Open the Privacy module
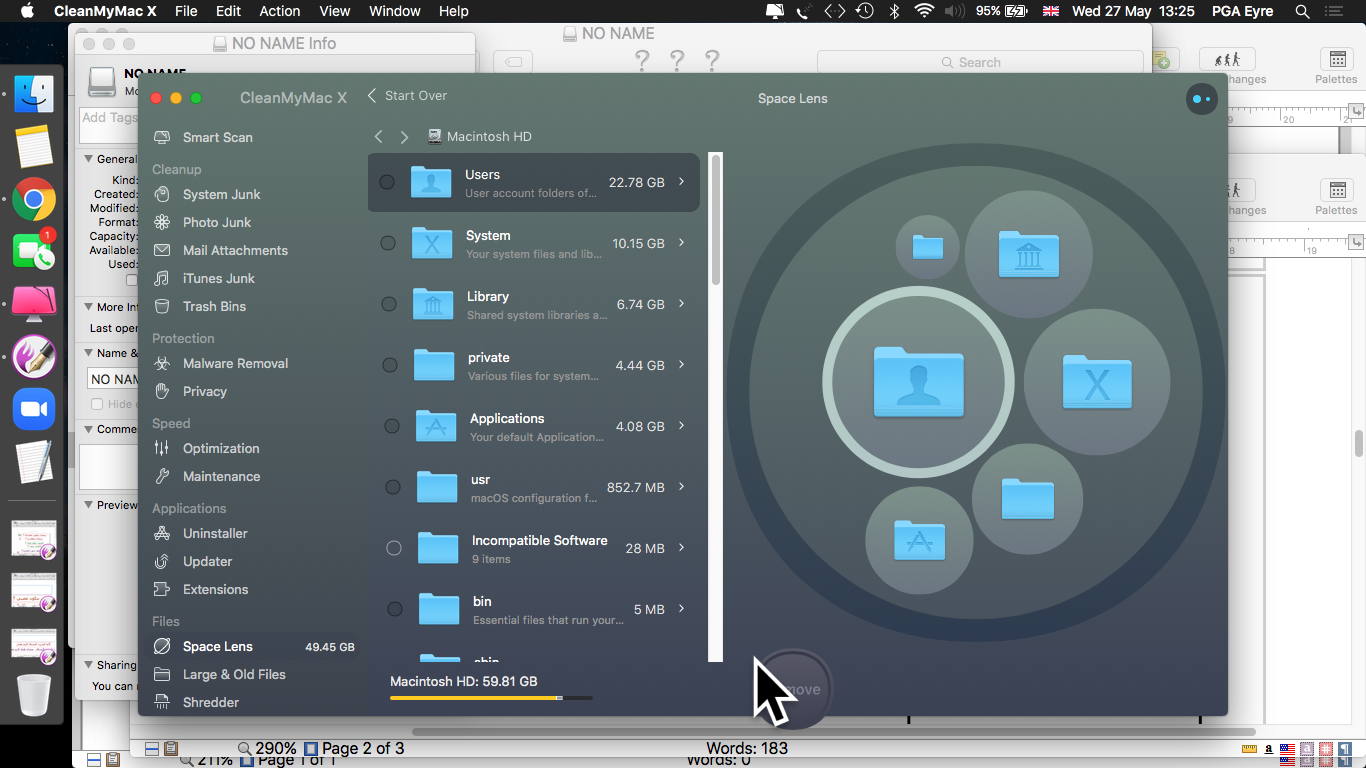This screenshot has height=768, width=1366. click(x=190, y=391)
